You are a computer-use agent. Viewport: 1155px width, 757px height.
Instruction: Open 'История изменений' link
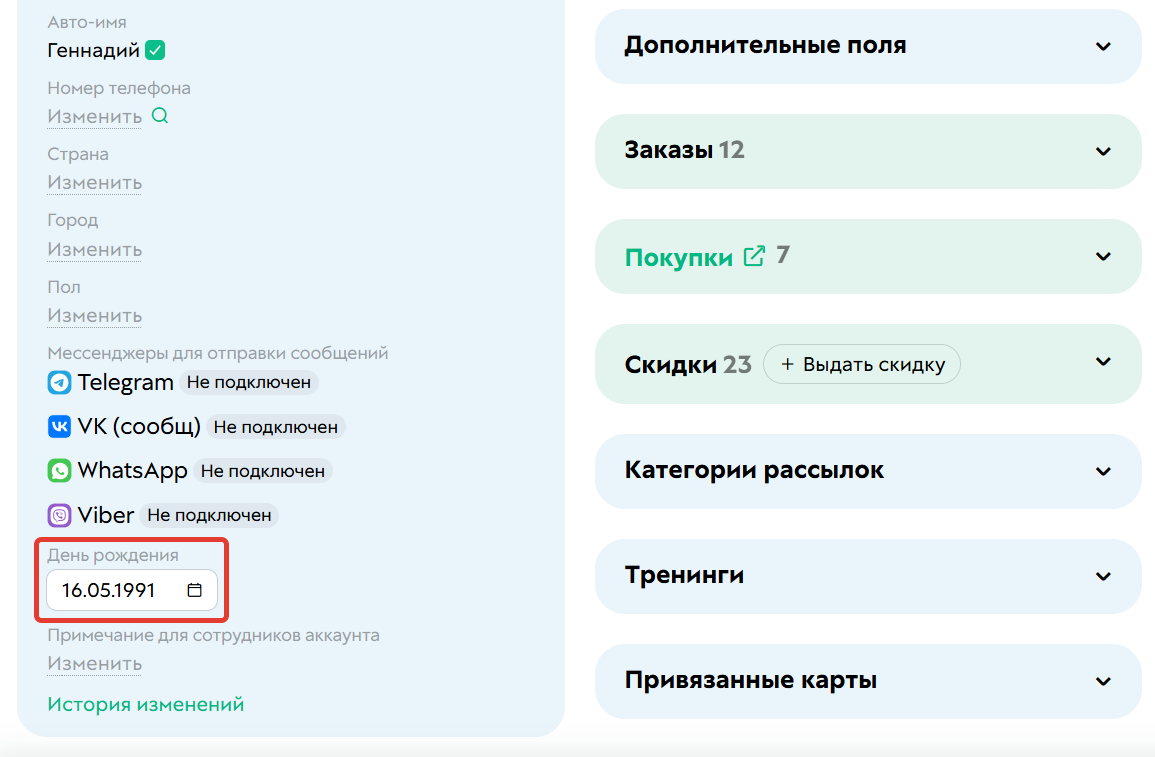[144, 703]
